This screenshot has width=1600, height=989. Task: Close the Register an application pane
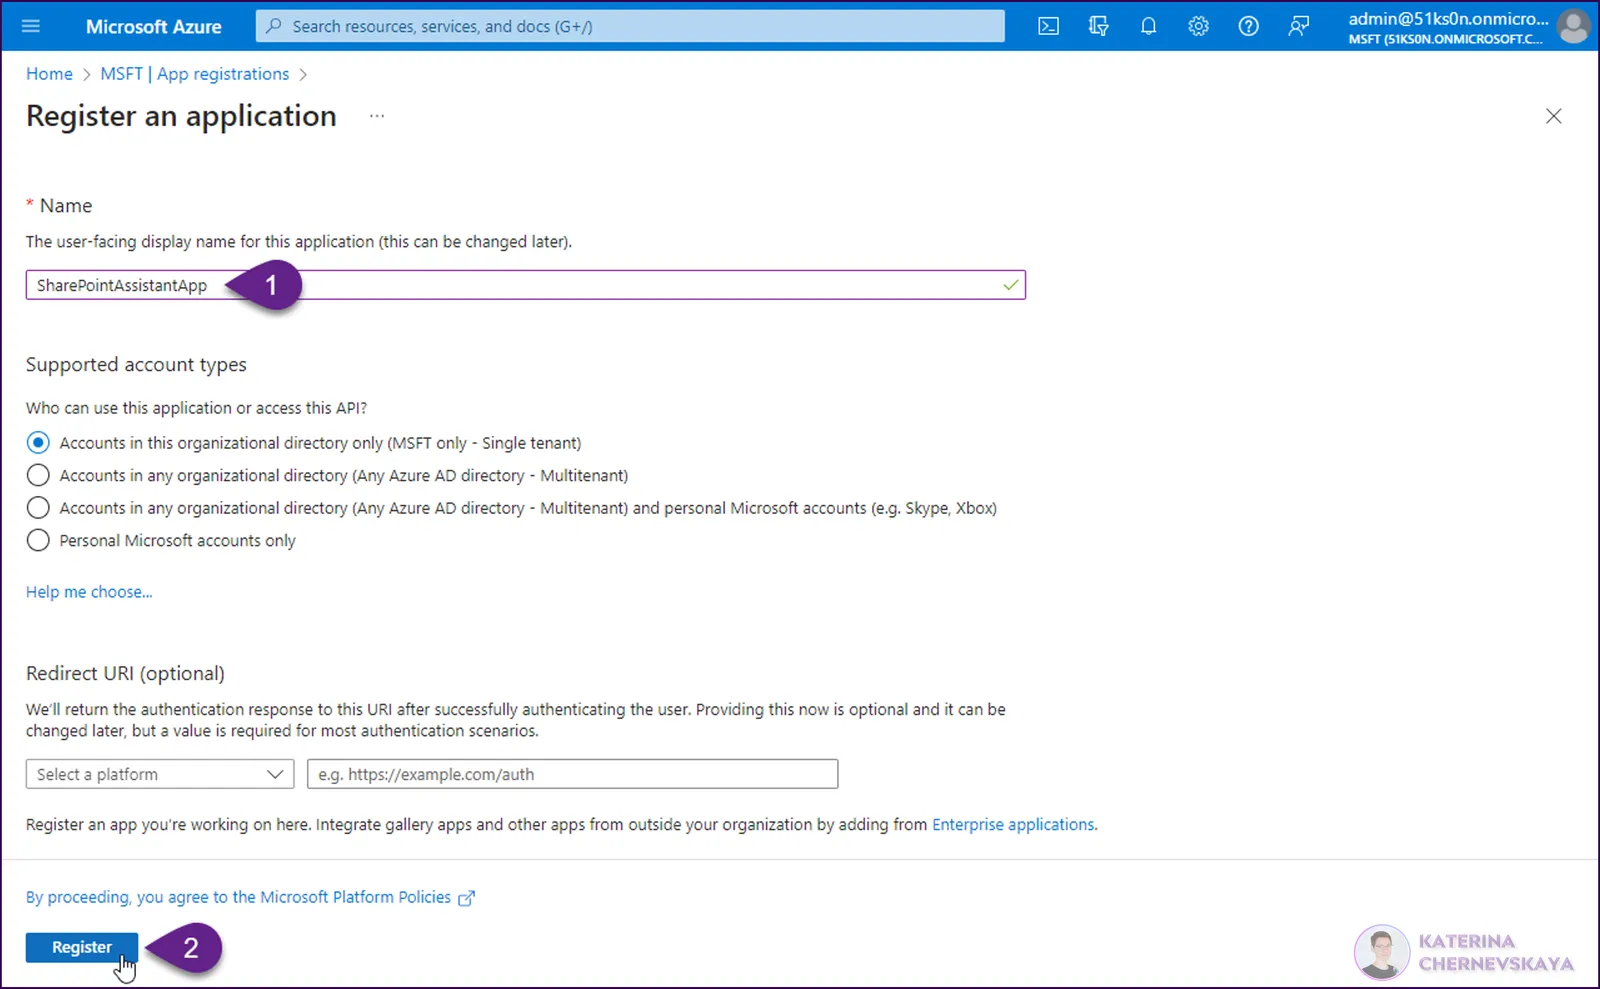pyautogui.click(x=1553, y=116)
